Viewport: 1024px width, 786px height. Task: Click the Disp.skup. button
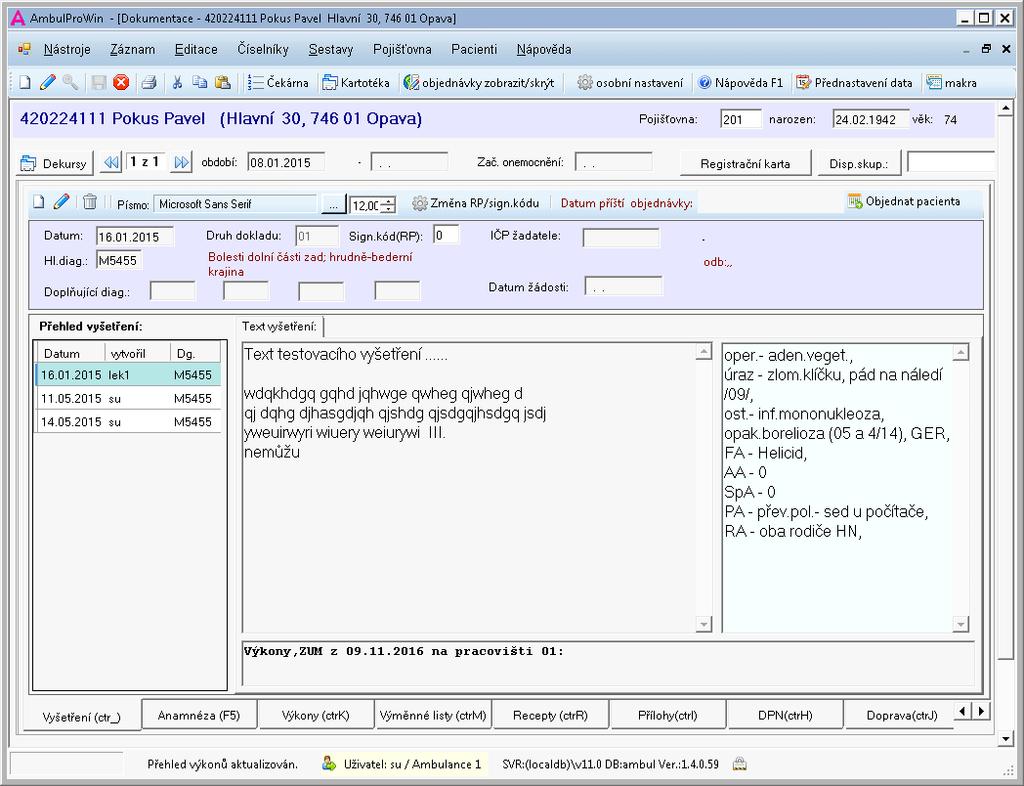(859, 163)
